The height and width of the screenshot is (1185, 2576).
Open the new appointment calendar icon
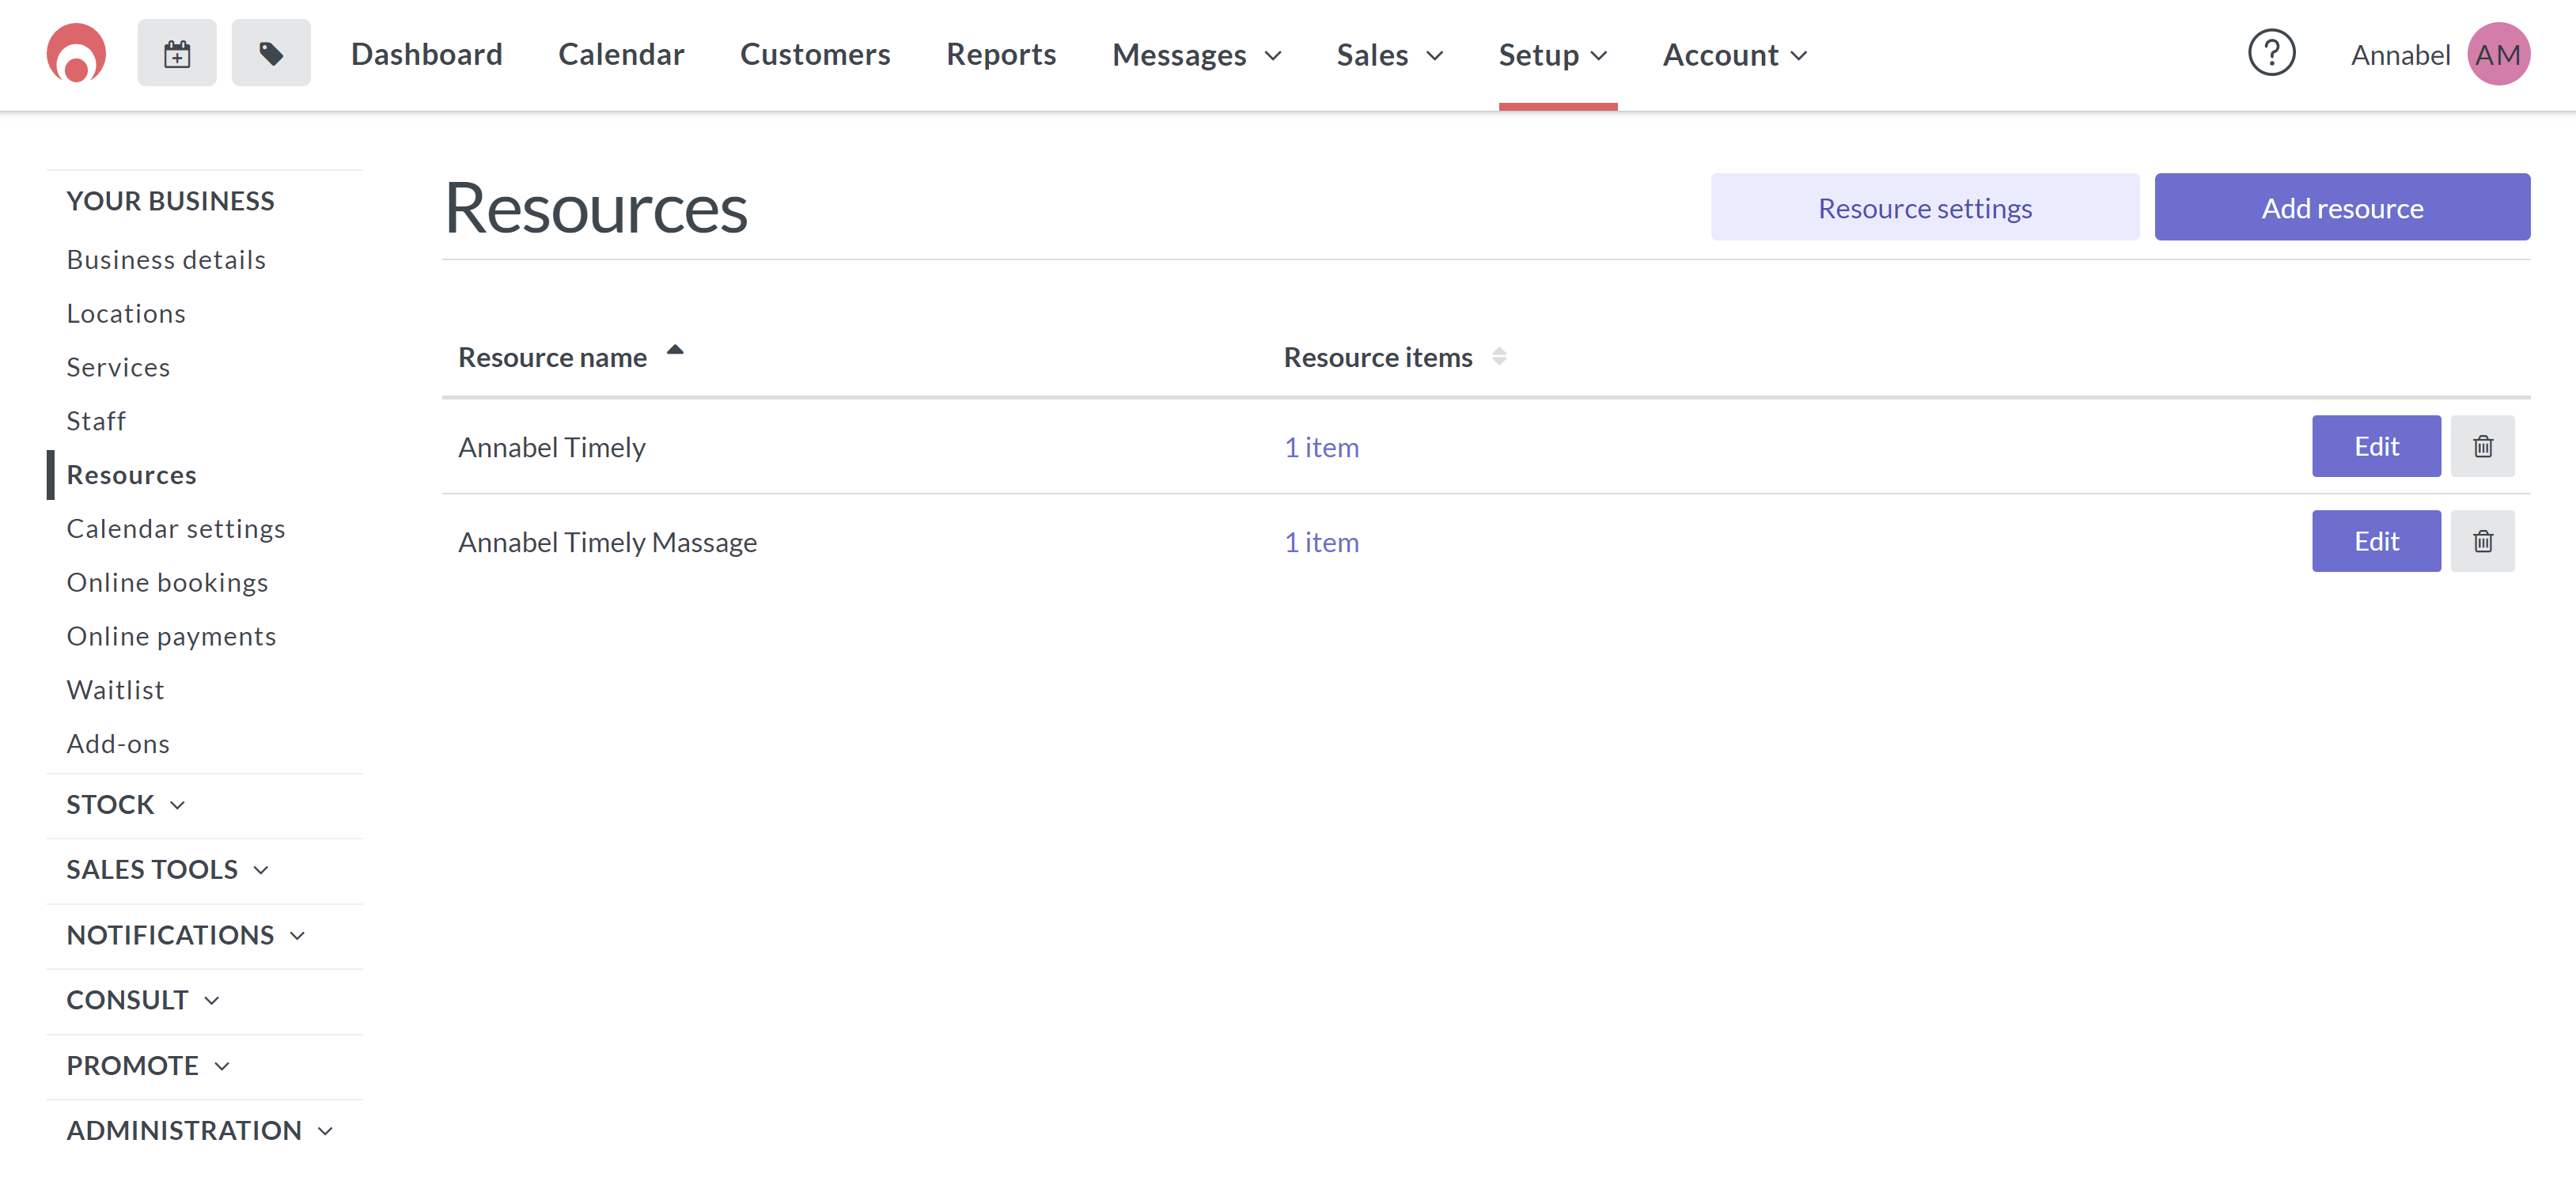(x=177, y=53)
